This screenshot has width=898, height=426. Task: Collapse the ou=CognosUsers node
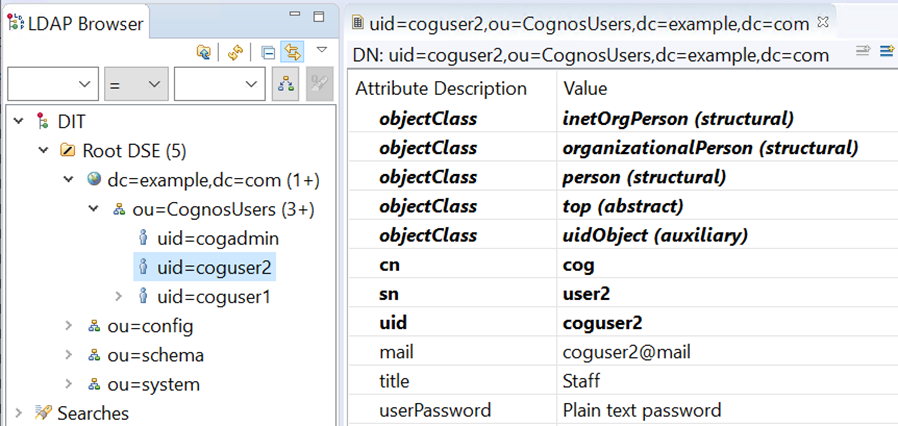pyautogui.click(x=93, y=209)
